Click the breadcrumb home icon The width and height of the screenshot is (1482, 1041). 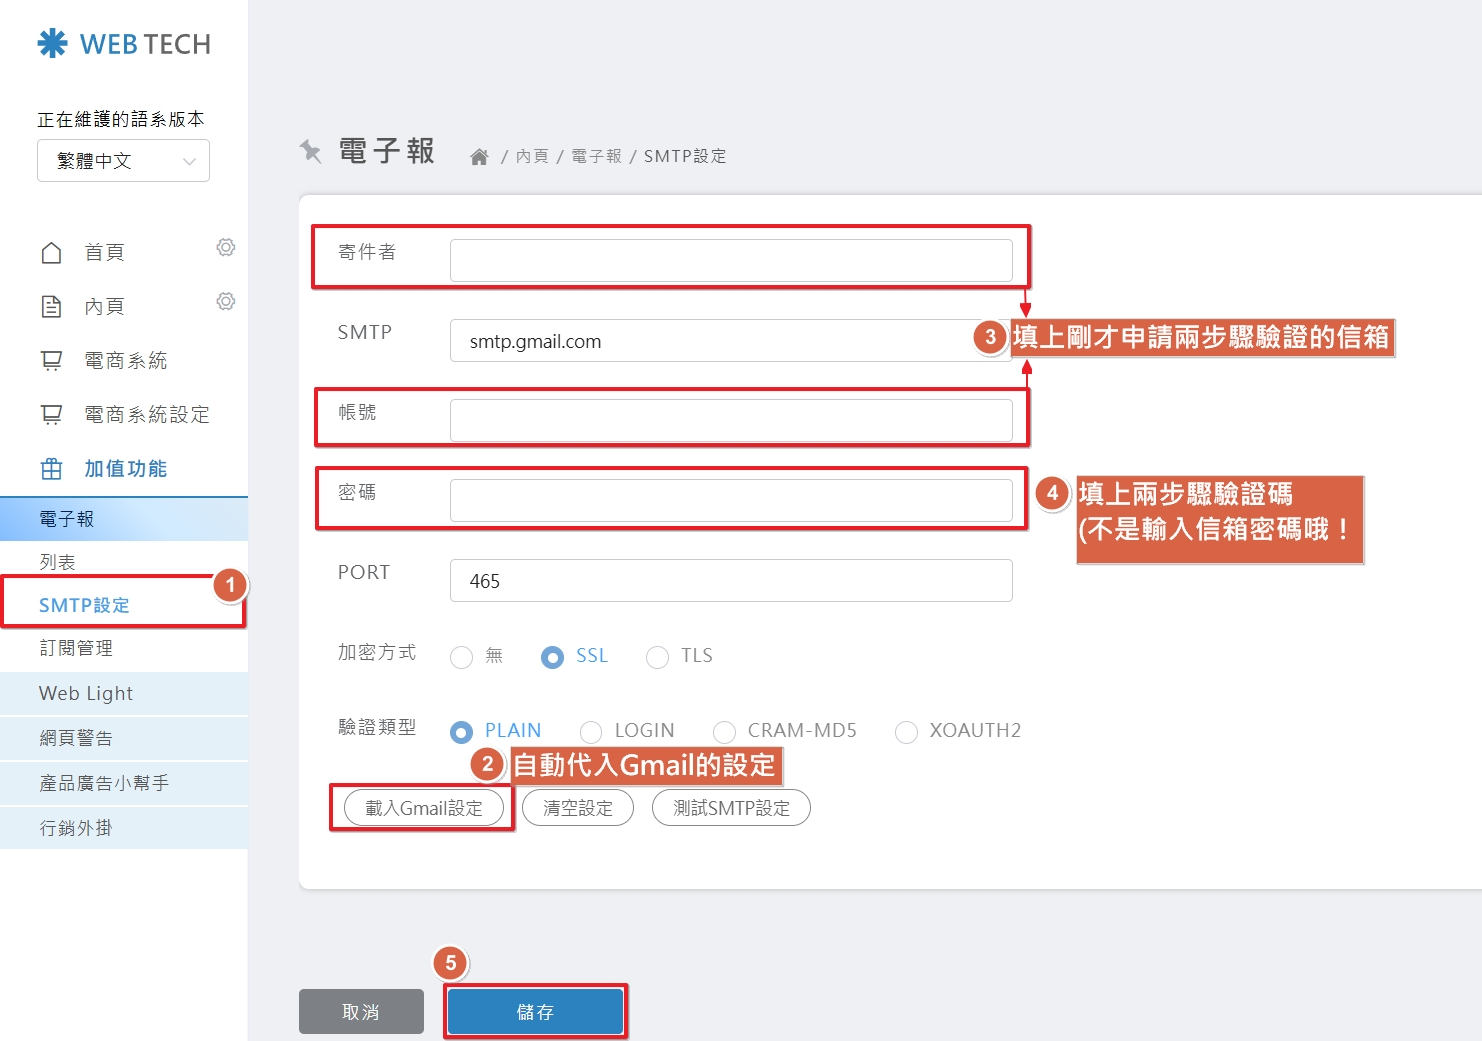479,155
